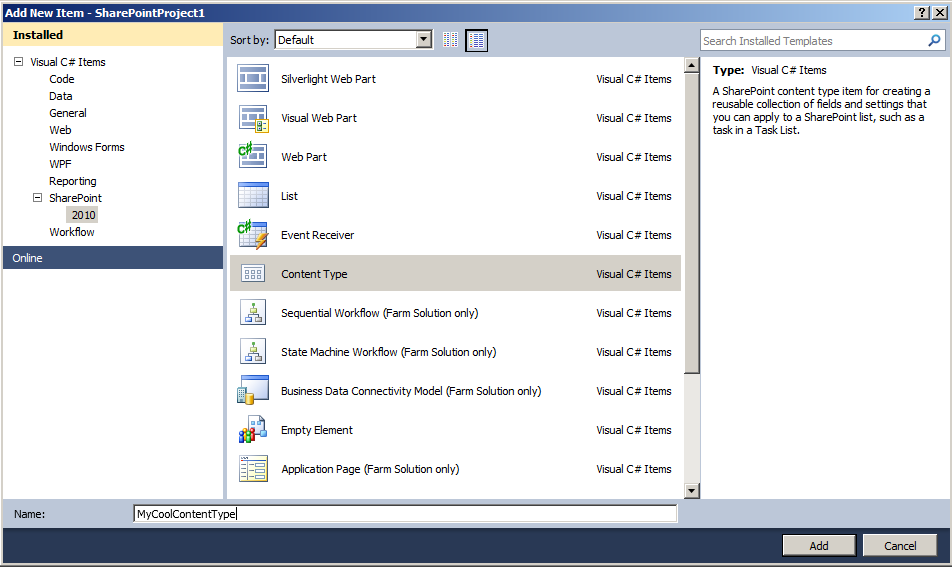The width and height of the screenshot is (952, 567).
Task: Select 'Business Data Connectivity Model' text
Action: pos(362,391)
